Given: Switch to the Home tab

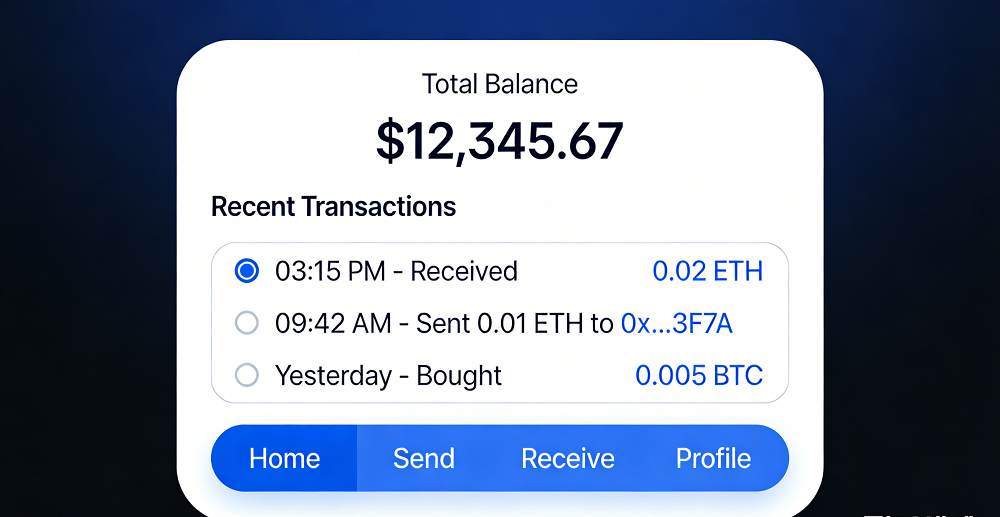Looking at the screenshot, I should pyautogui.click(x=285, y=458).
